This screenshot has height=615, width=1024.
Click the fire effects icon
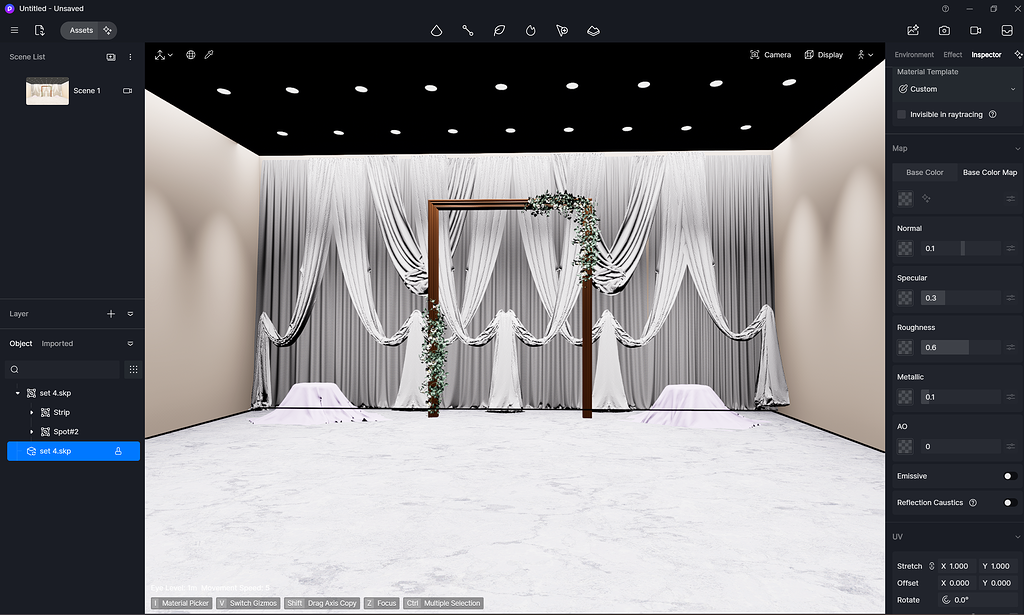point(531,30)
